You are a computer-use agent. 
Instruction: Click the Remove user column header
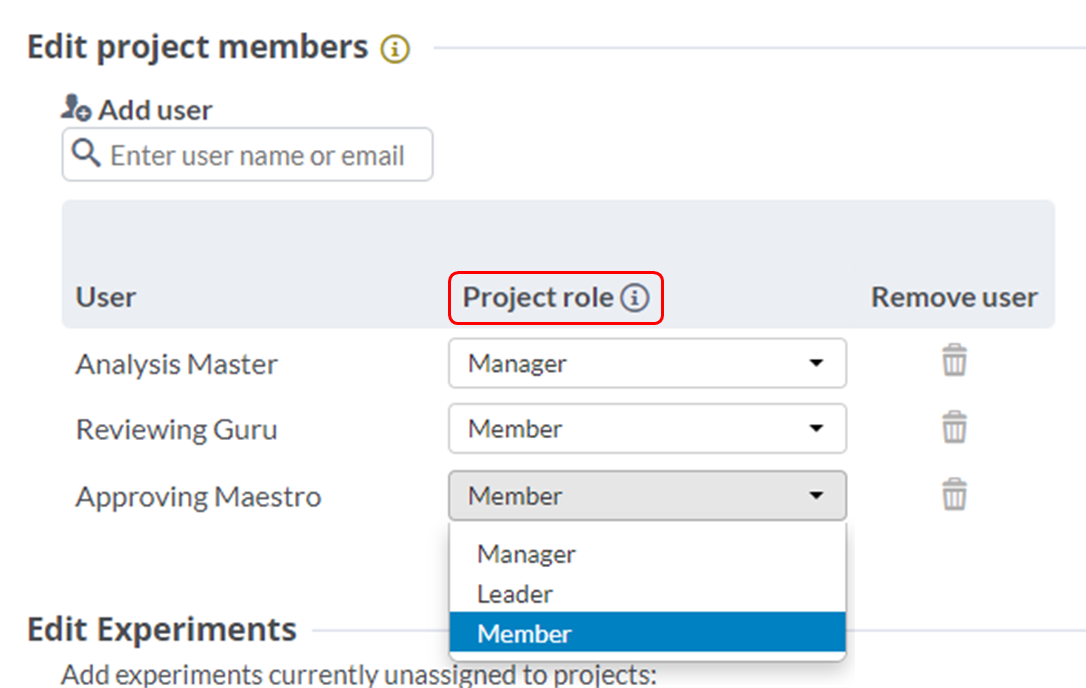954,298
